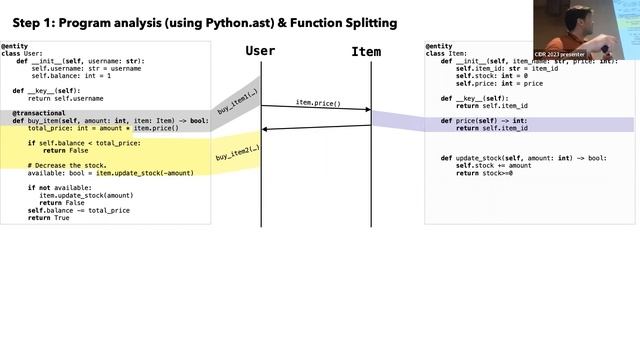Click the '@transactional' decorator
The image size is (640, 360).
pyautogui.click(x=39, y=113)
